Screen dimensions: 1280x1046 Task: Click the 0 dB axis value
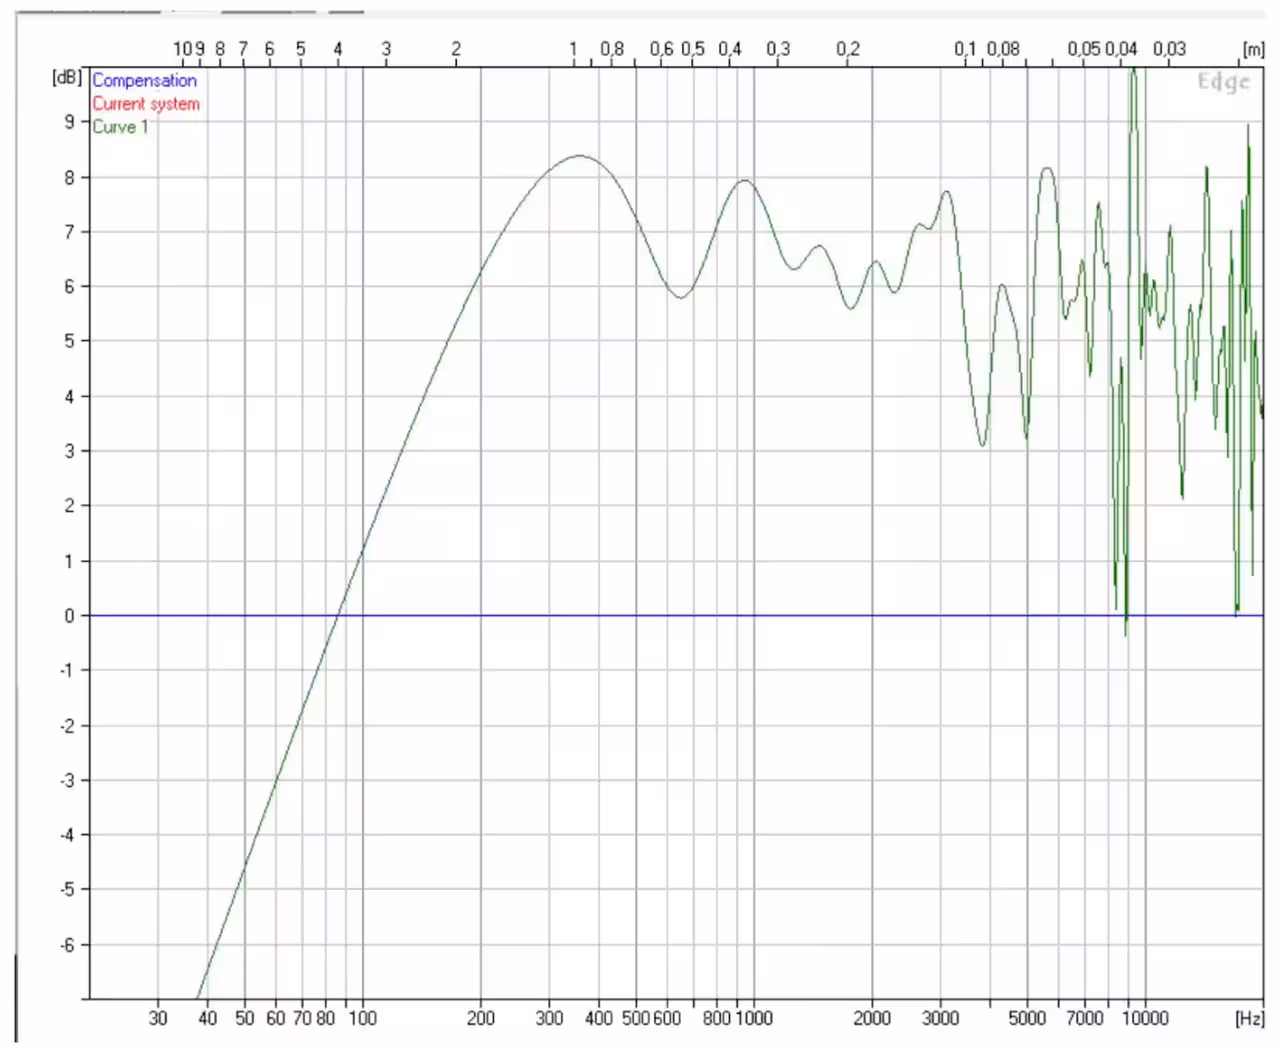[69, 616]
